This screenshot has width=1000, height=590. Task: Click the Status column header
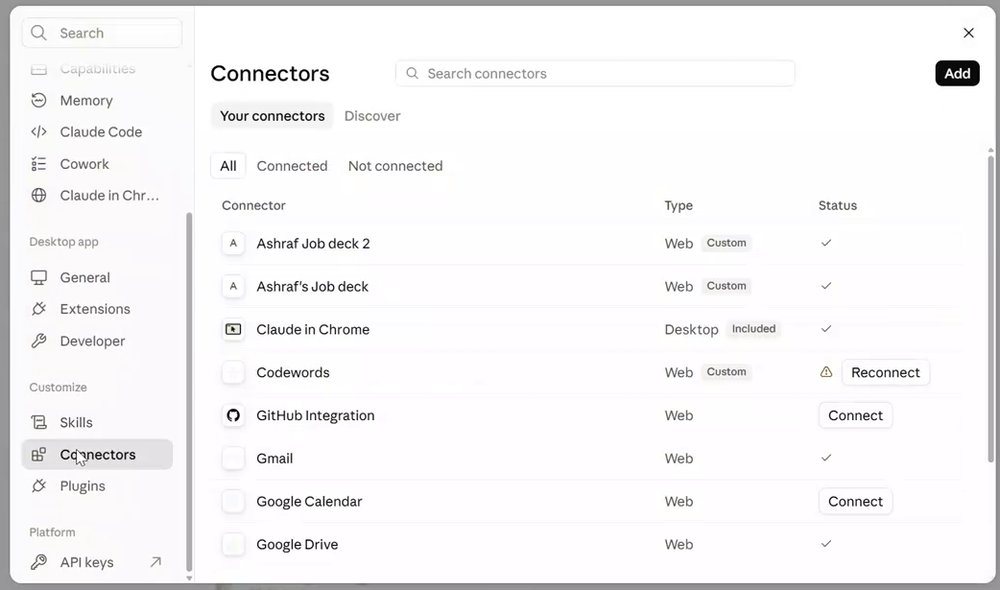point(837,205)
